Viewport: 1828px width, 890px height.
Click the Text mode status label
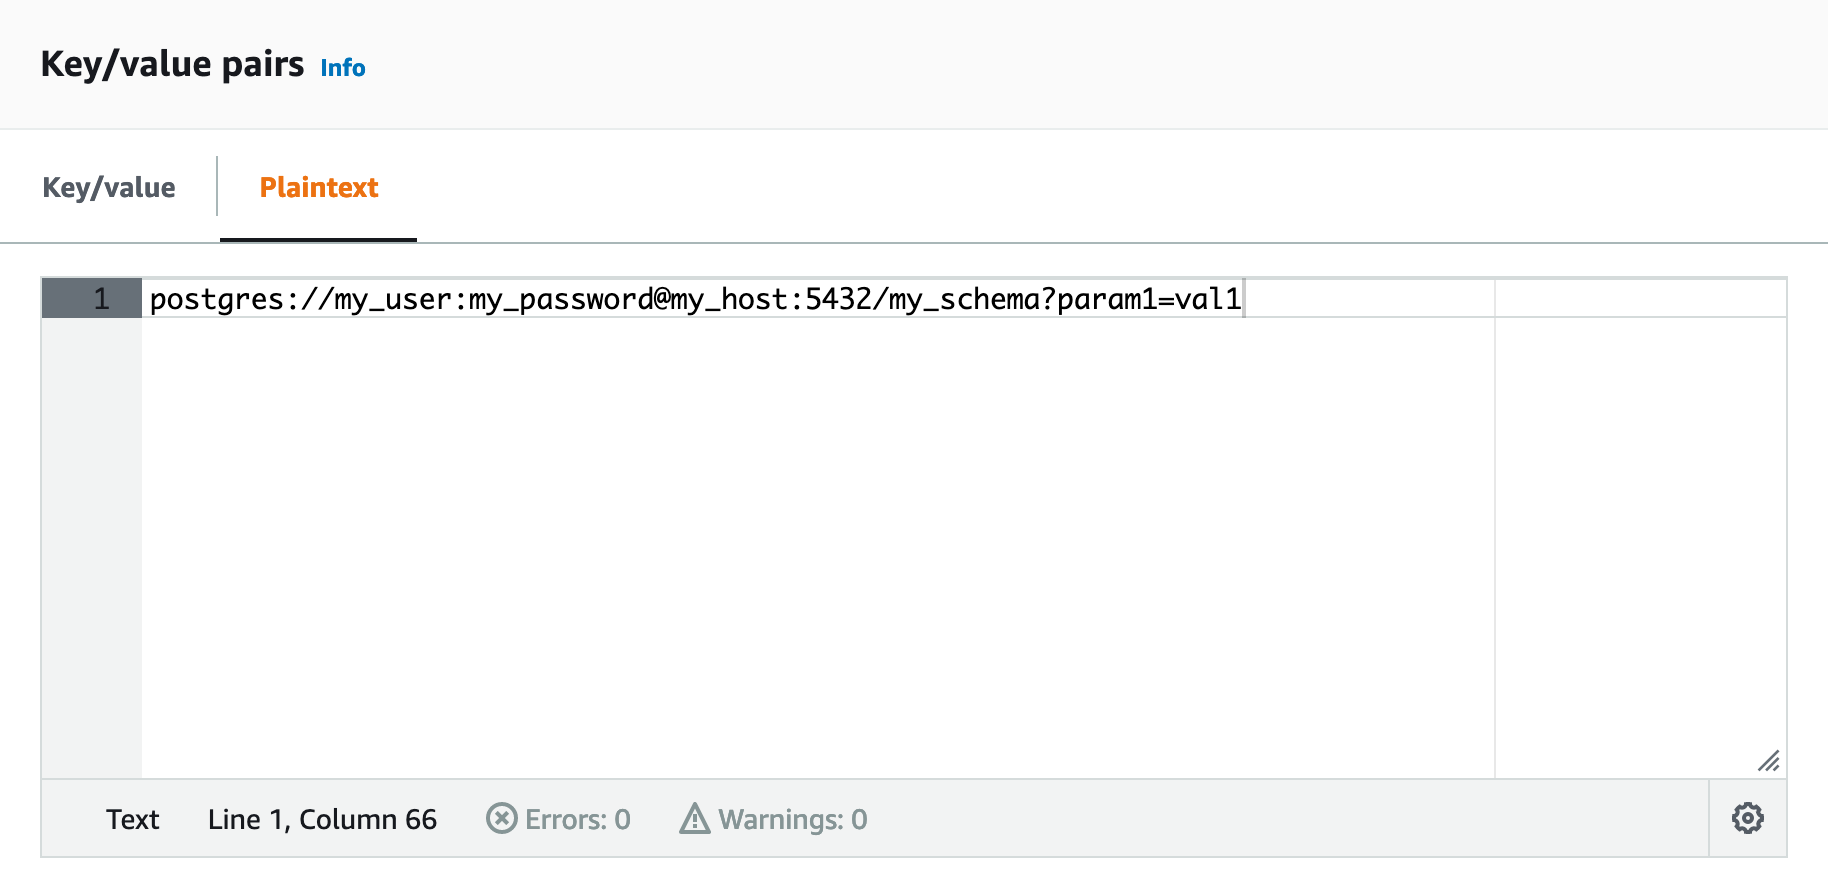pyautogui.click(x=133, y=820)
